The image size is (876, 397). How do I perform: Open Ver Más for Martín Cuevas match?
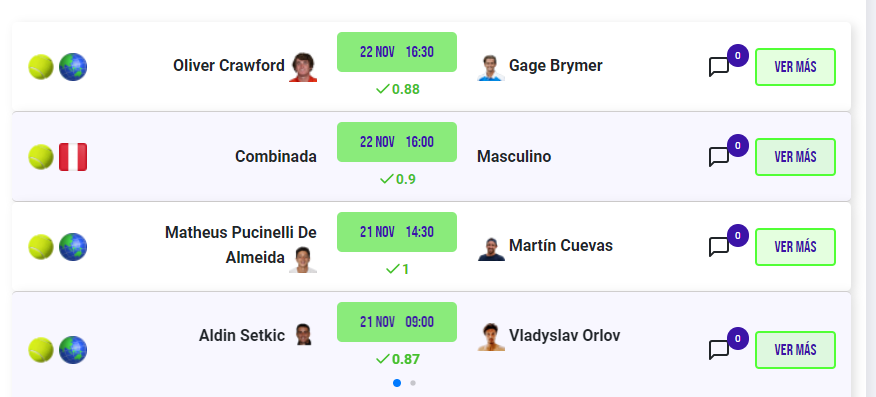tap(796, 247)
